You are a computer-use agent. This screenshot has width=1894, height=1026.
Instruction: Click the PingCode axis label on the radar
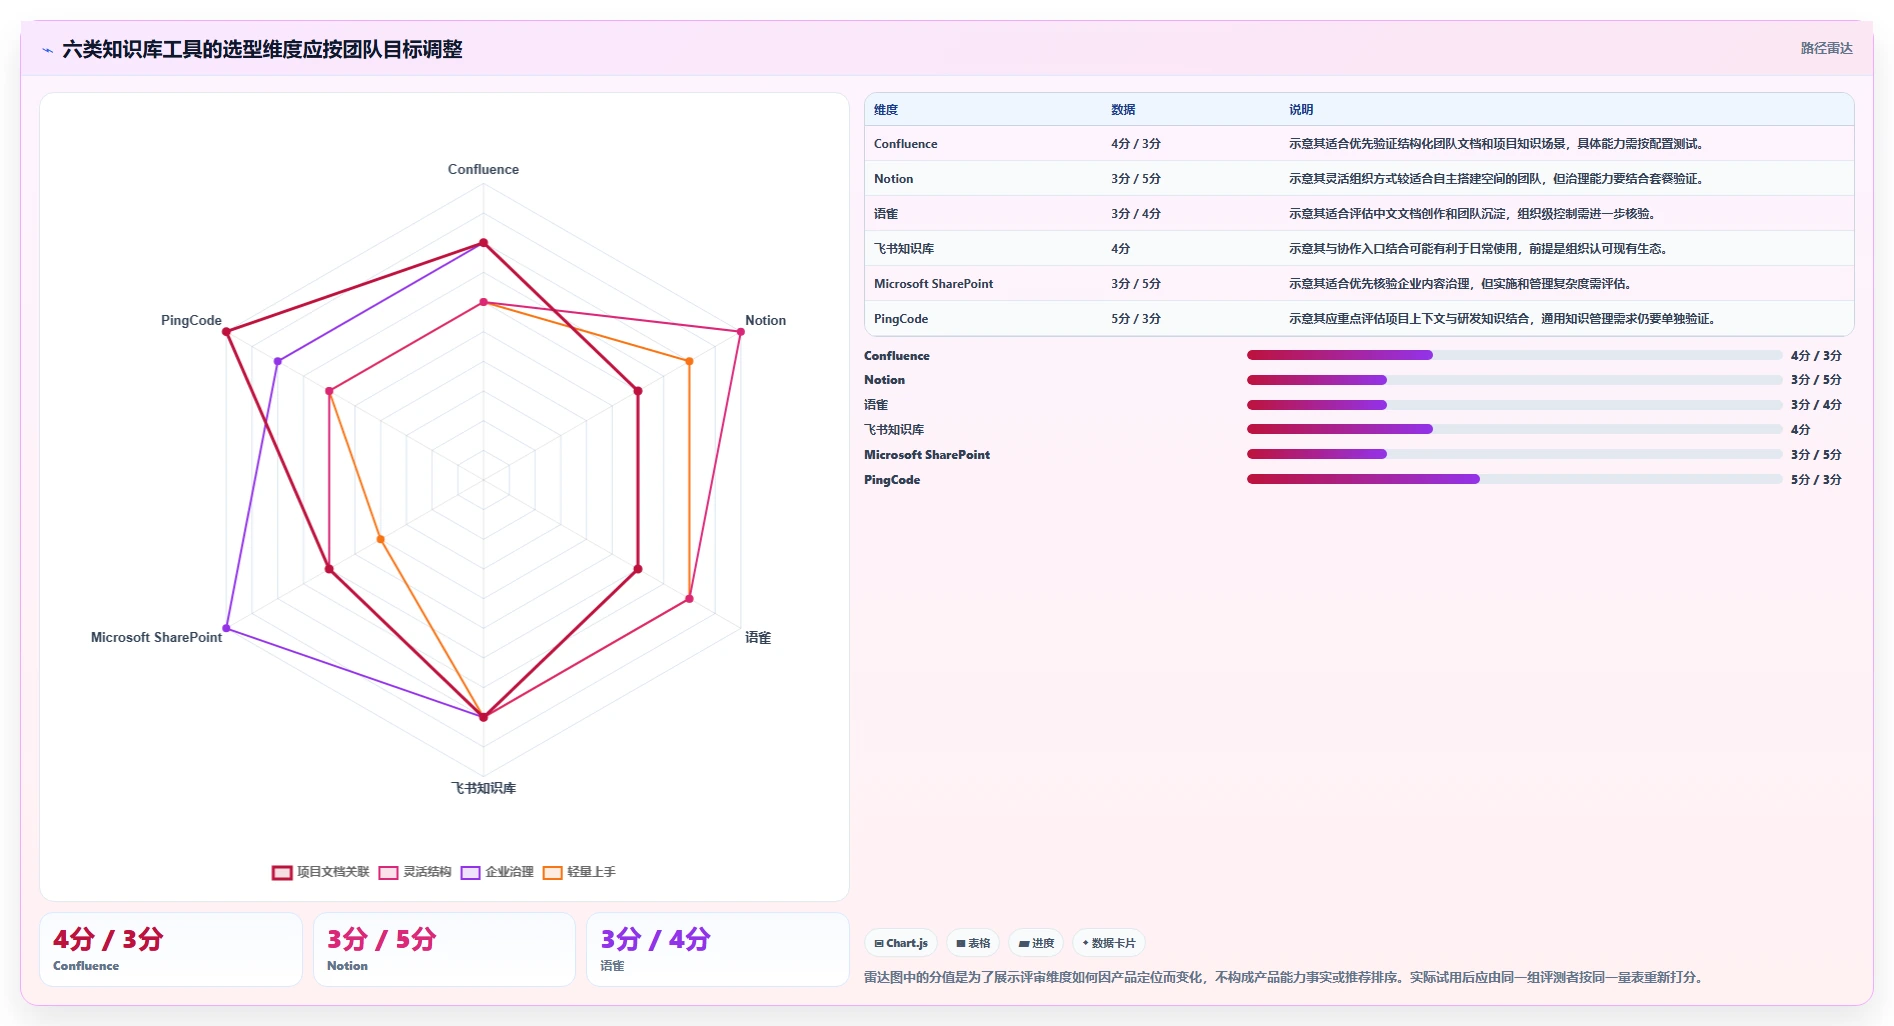click(191, 320)
